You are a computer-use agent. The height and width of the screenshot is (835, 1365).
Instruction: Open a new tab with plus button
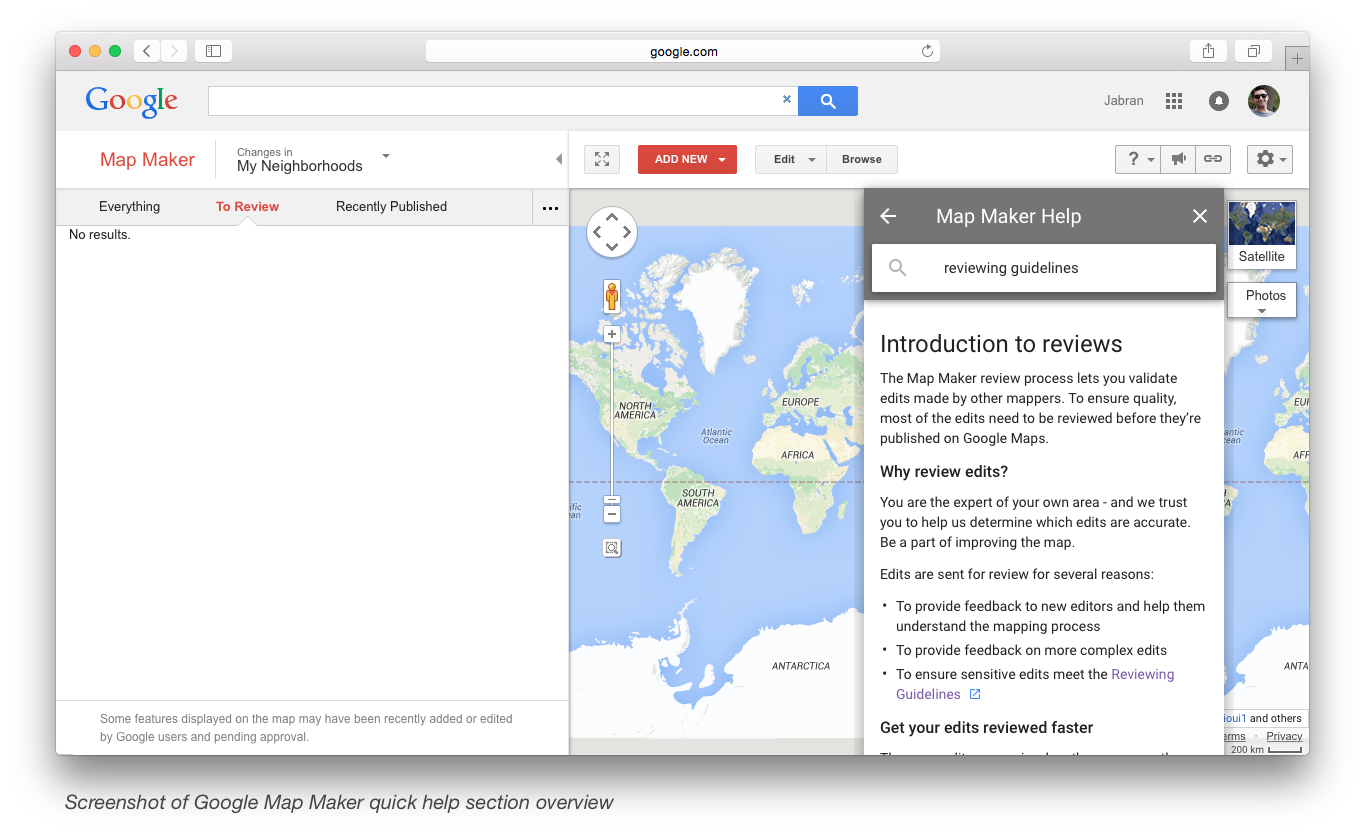point(1297,59)
